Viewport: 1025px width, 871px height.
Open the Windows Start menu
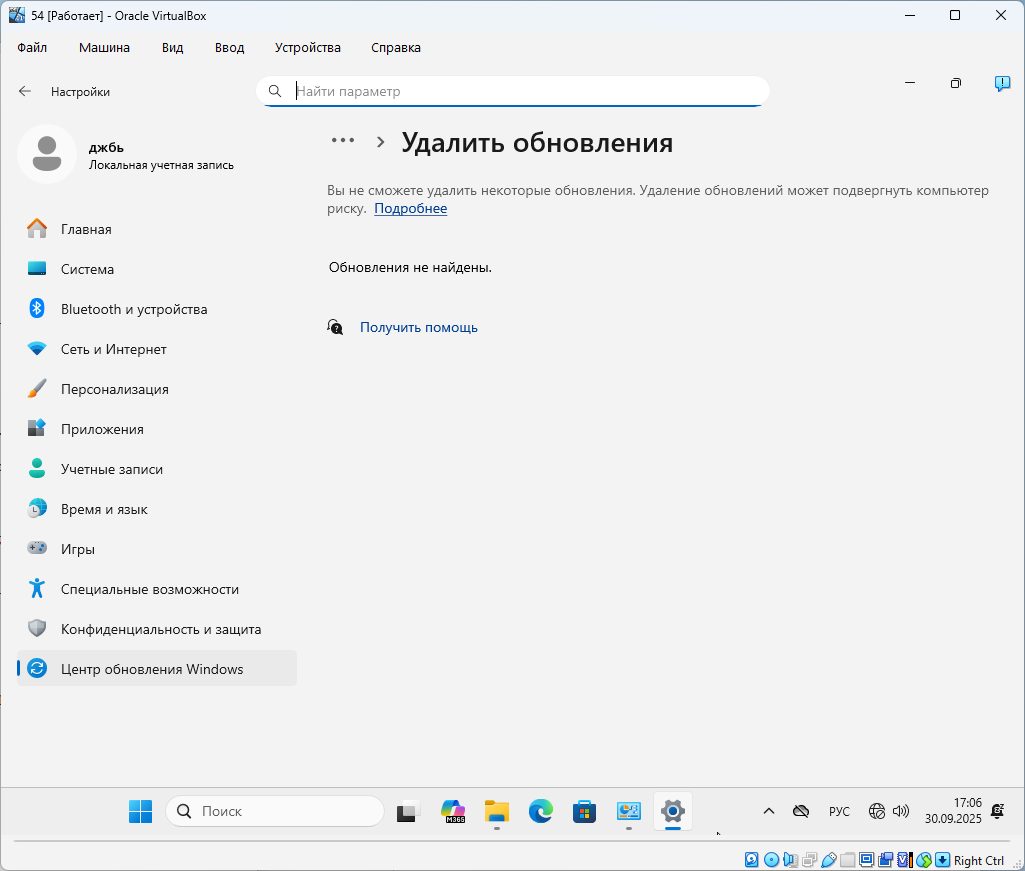coord(140,811)
